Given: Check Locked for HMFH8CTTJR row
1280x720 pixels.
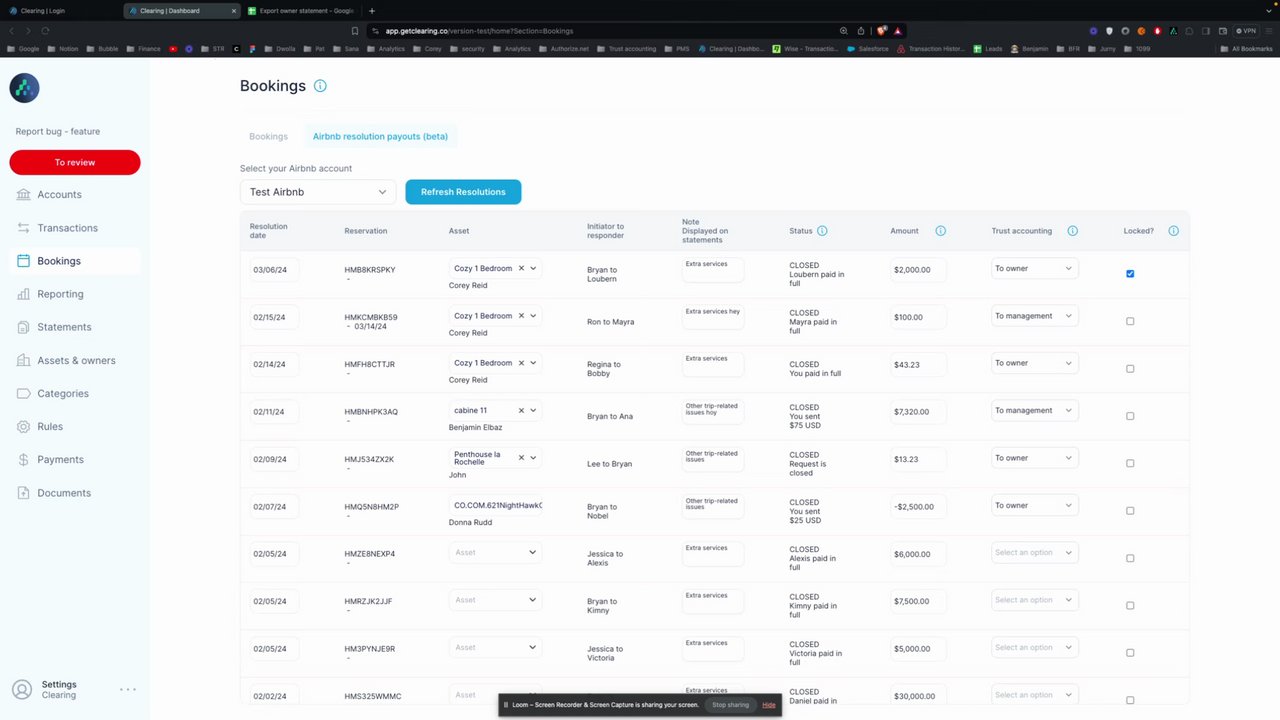Looking at the screenshot, I should tap(1130, 368).
